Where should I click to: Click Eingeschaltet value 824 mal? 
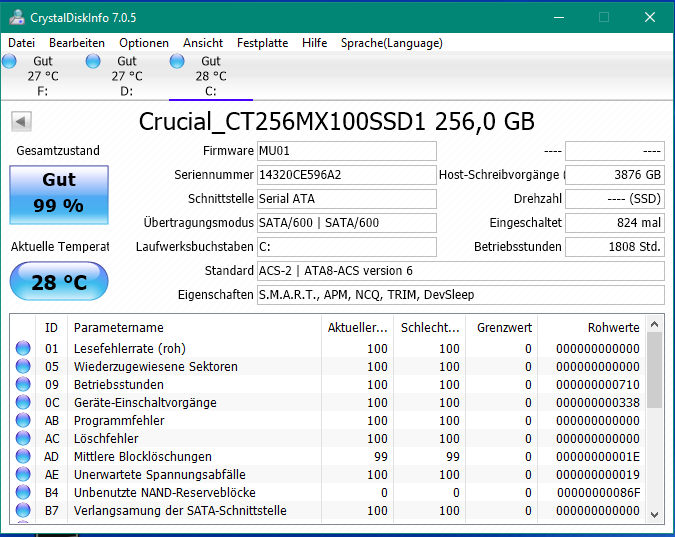coord(615,223)
